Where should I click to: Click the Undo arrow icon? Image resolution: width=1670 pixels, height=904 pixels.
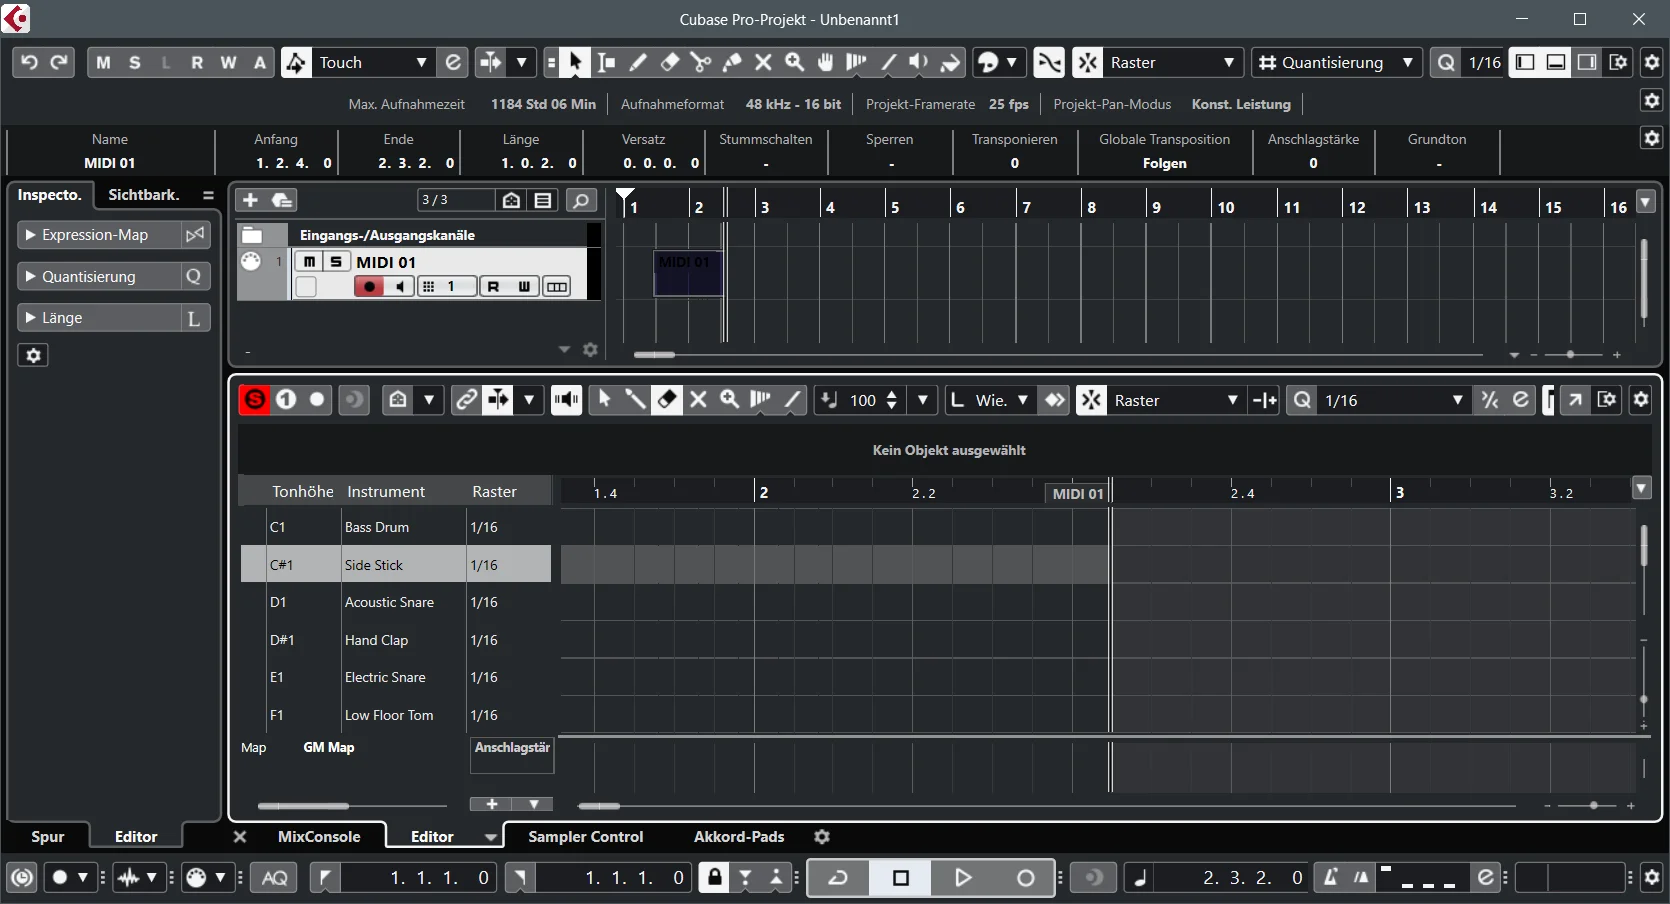[x=29, y=62]
